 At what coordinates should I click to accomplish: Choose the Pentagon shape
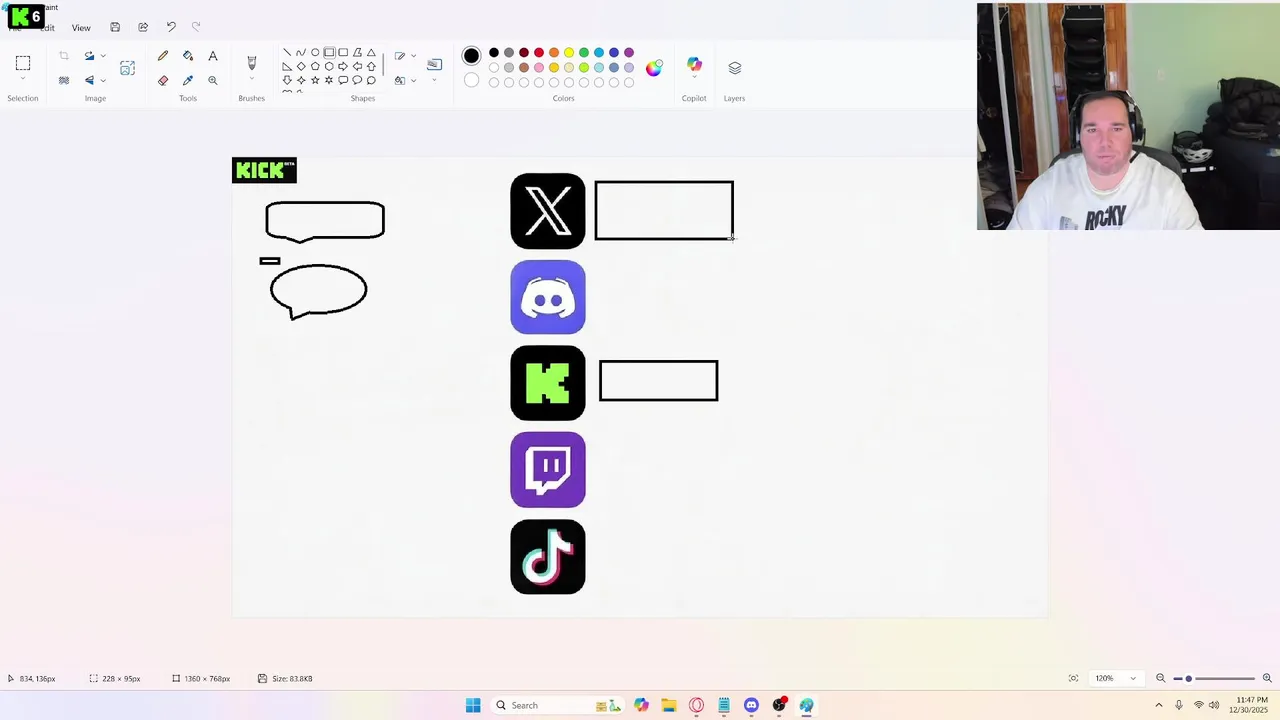click(x=315, y=66)
